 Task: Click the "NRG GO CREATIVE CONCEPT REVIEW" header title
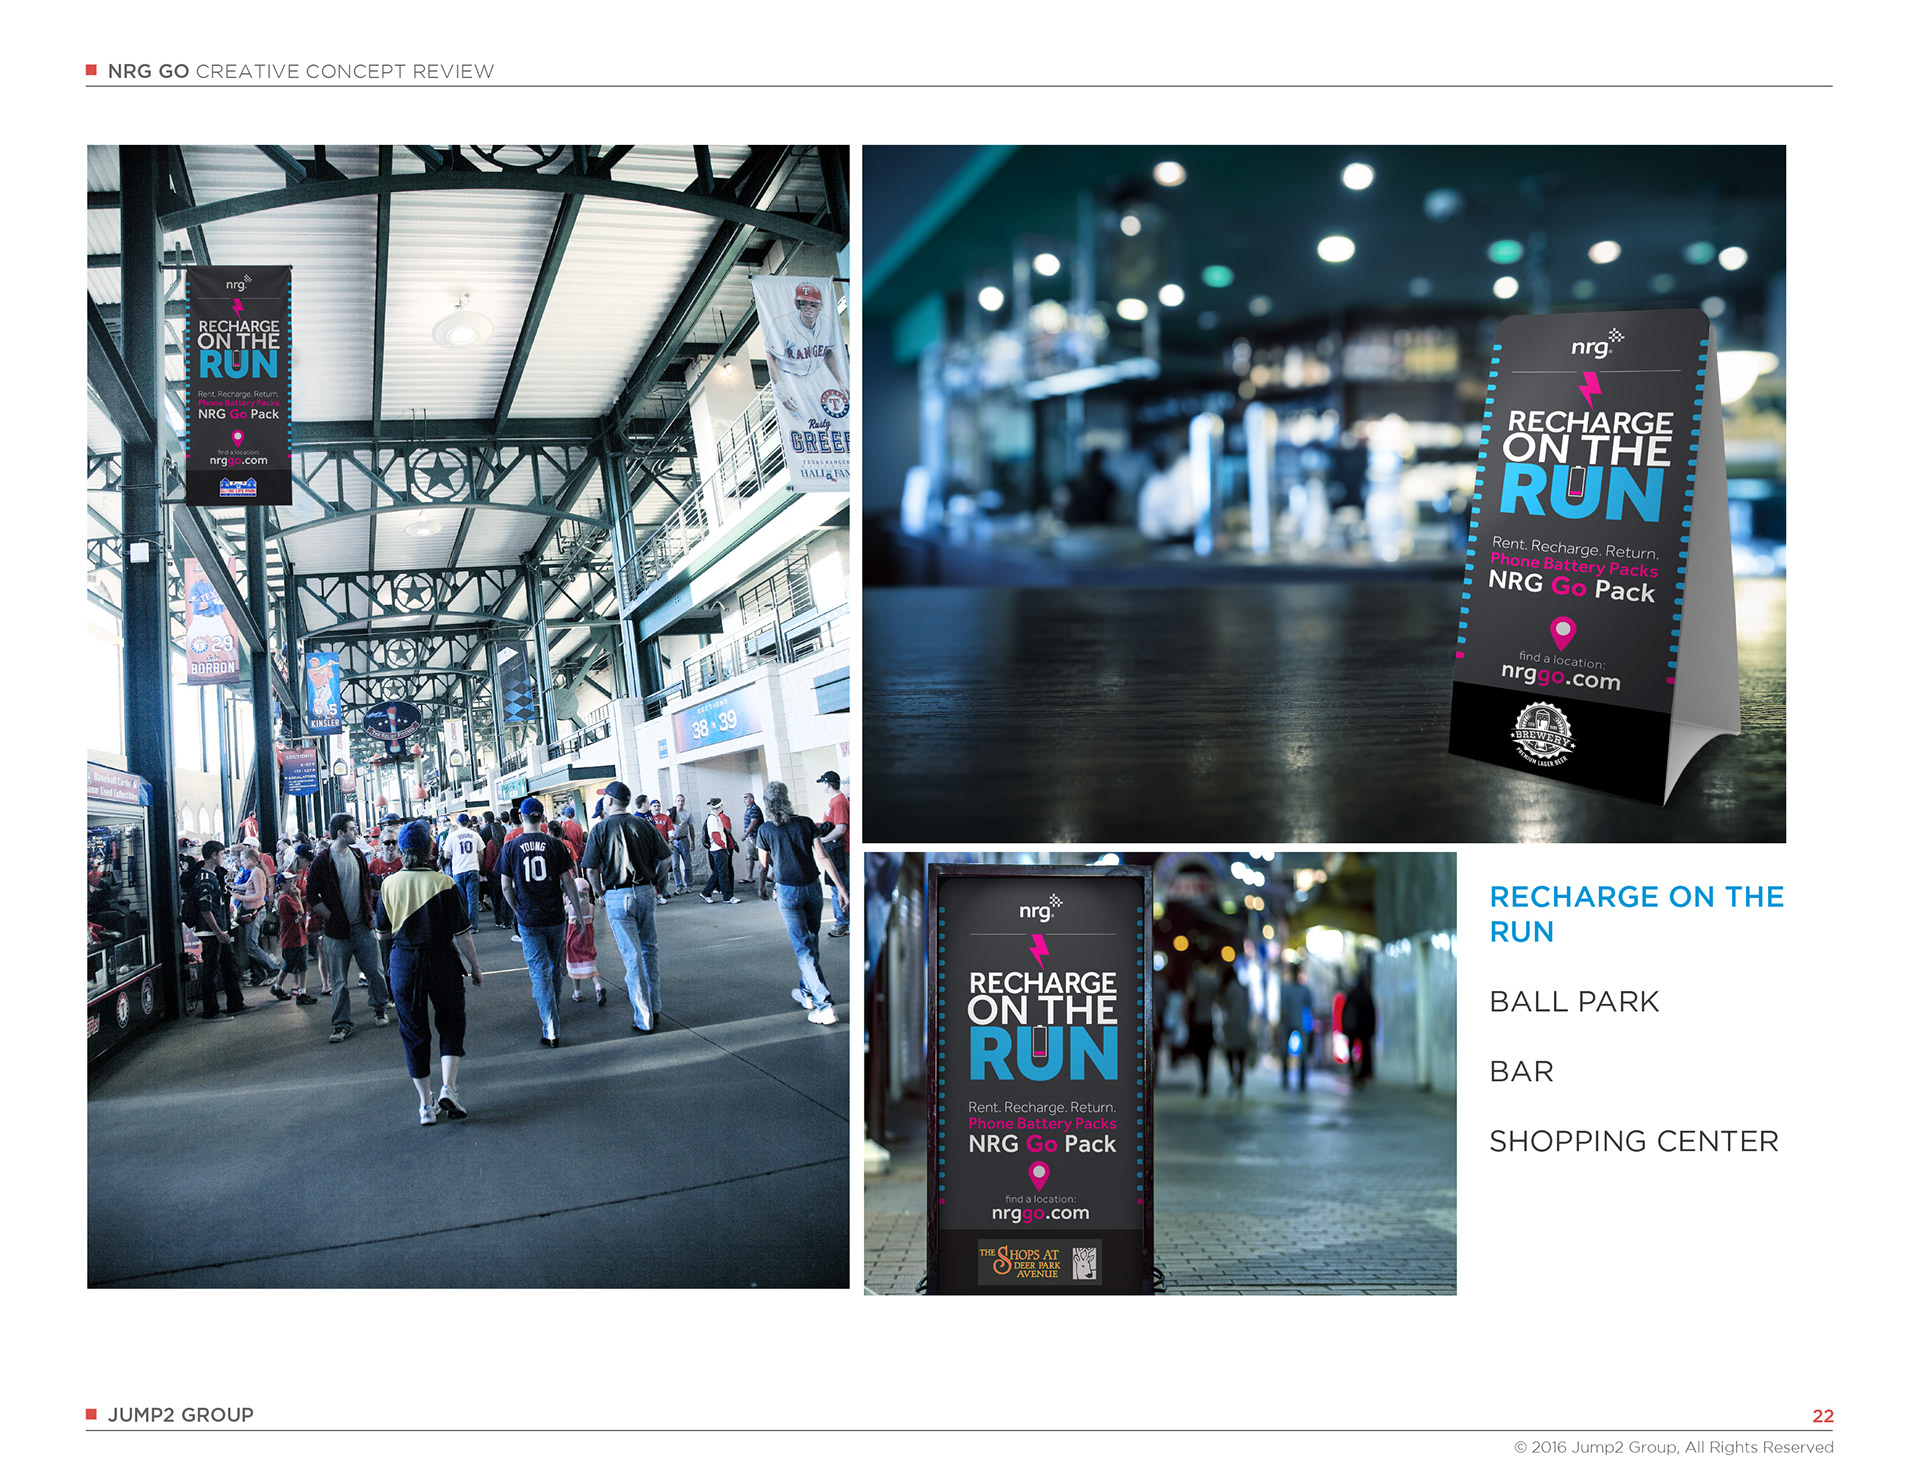click(x=300, y=71)
